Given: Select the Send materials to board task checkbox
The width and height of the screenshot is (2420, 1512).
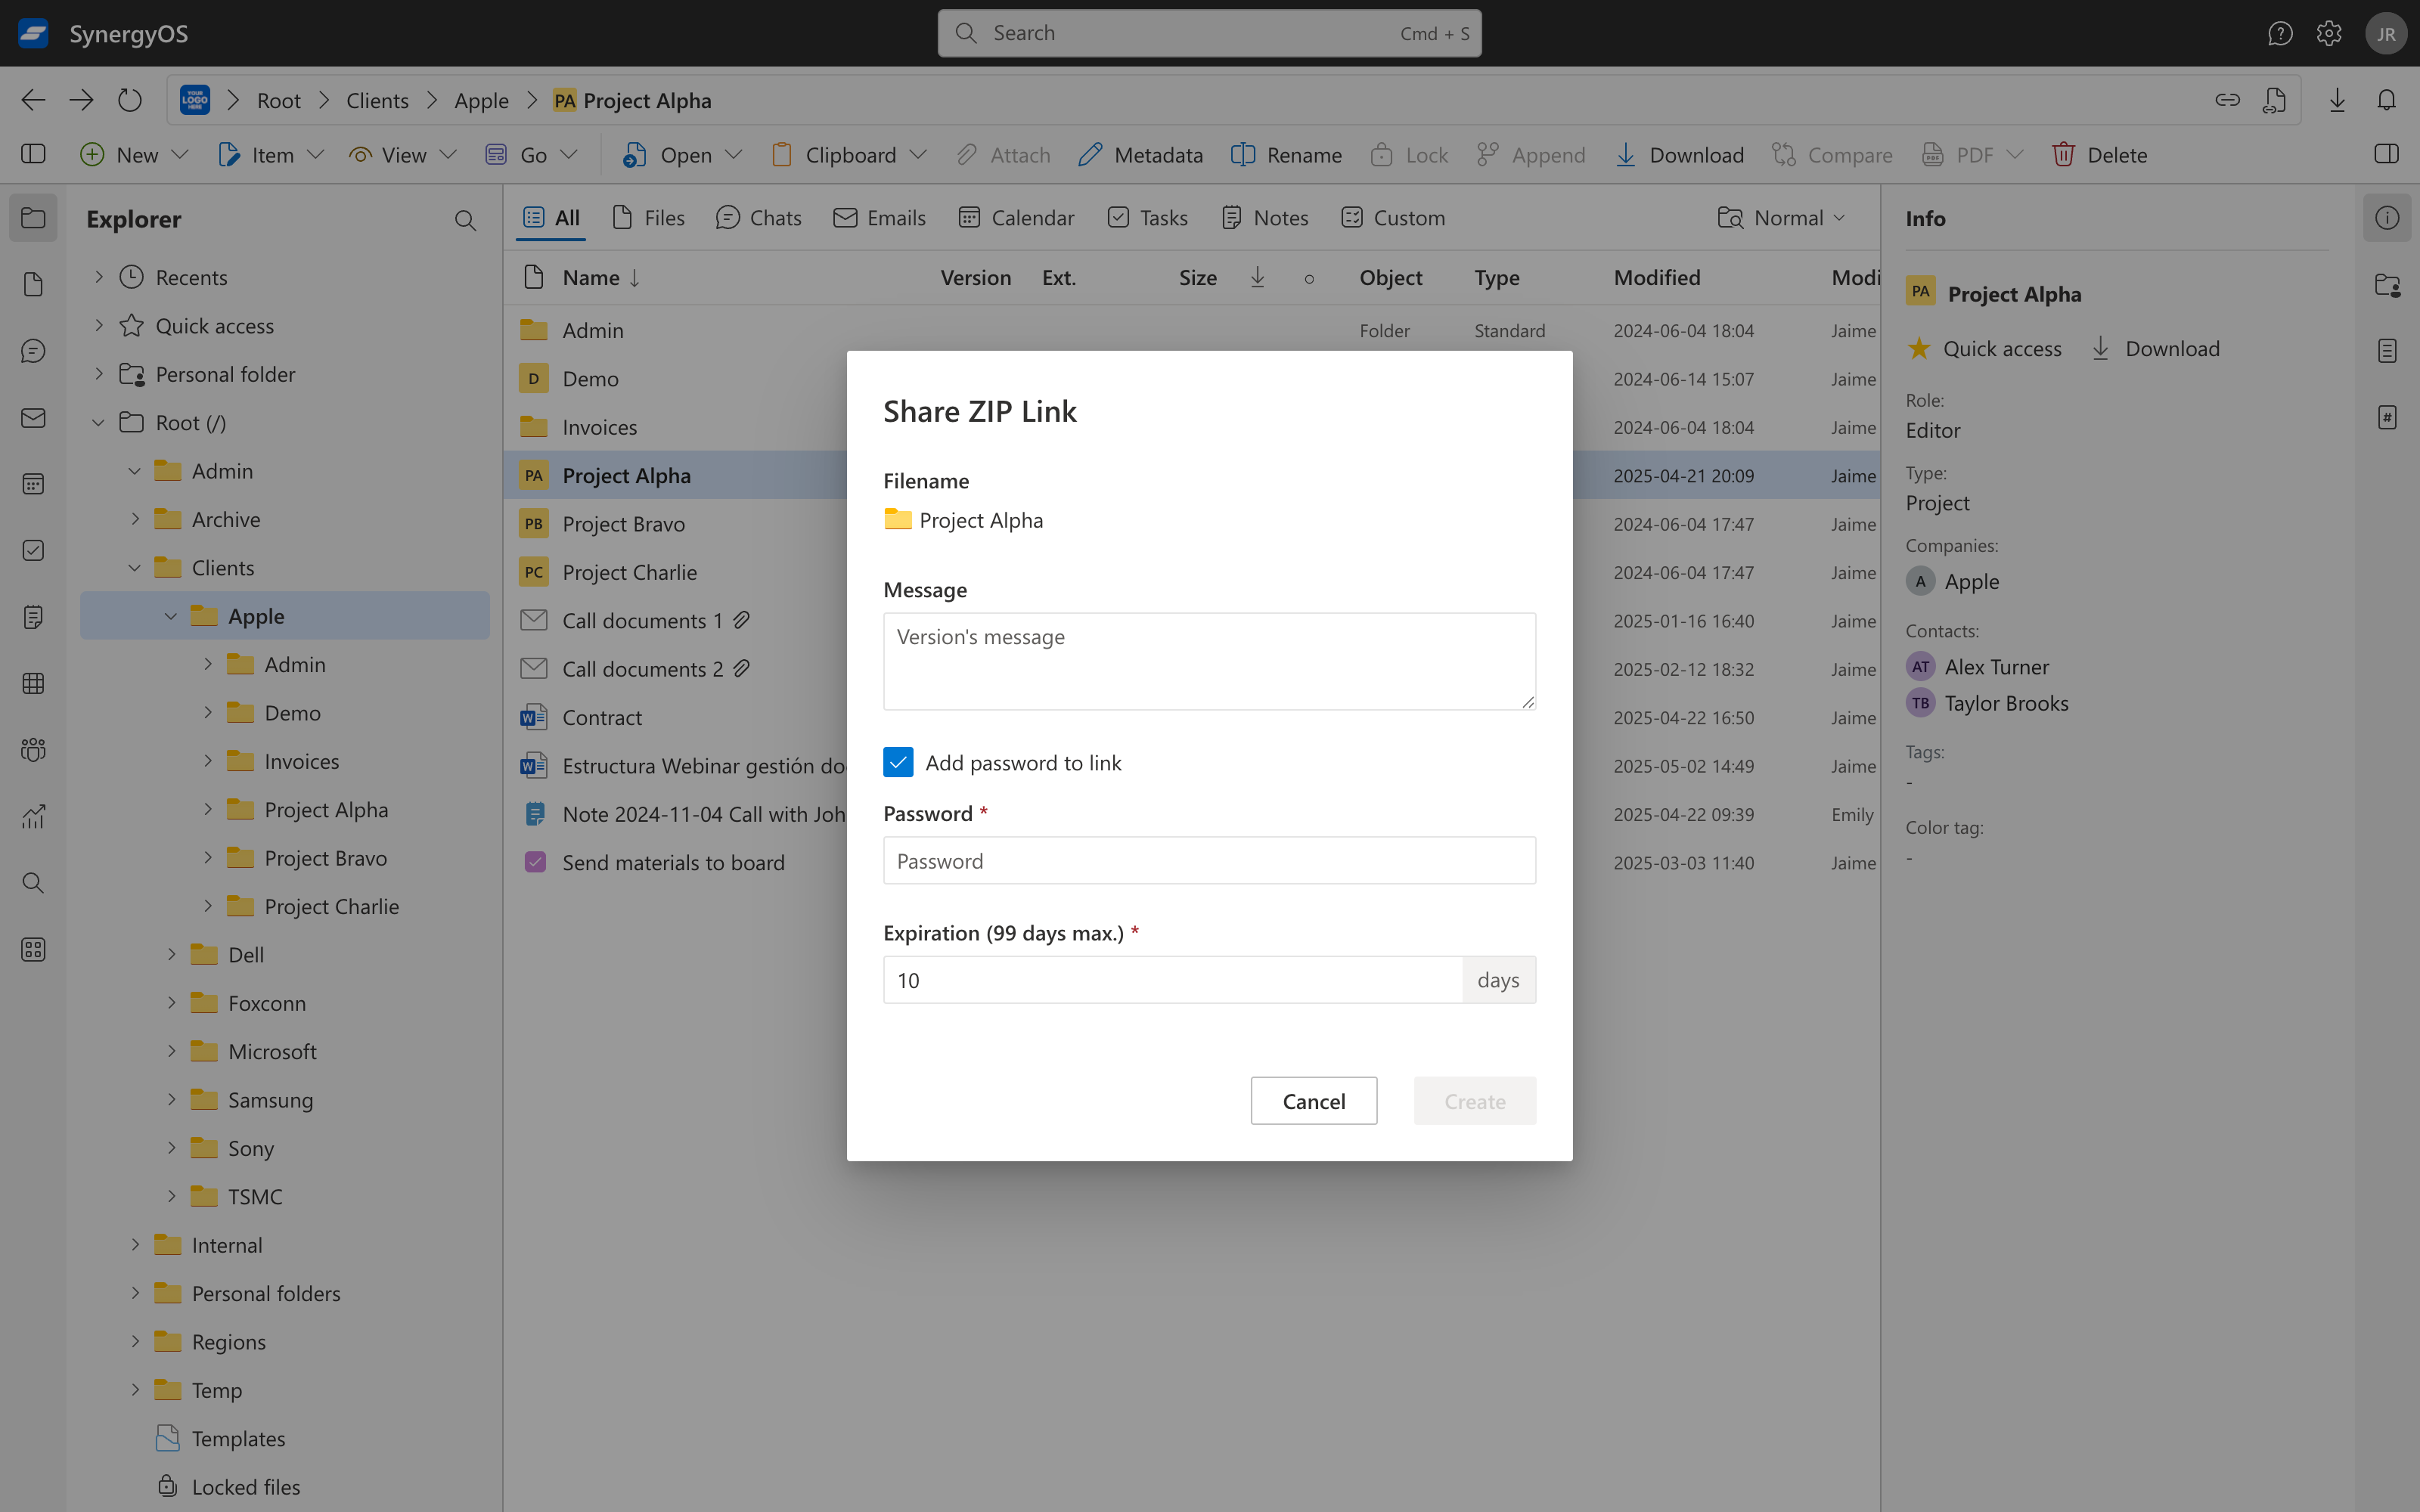Looking at the screenshot, I should [535, 862].
